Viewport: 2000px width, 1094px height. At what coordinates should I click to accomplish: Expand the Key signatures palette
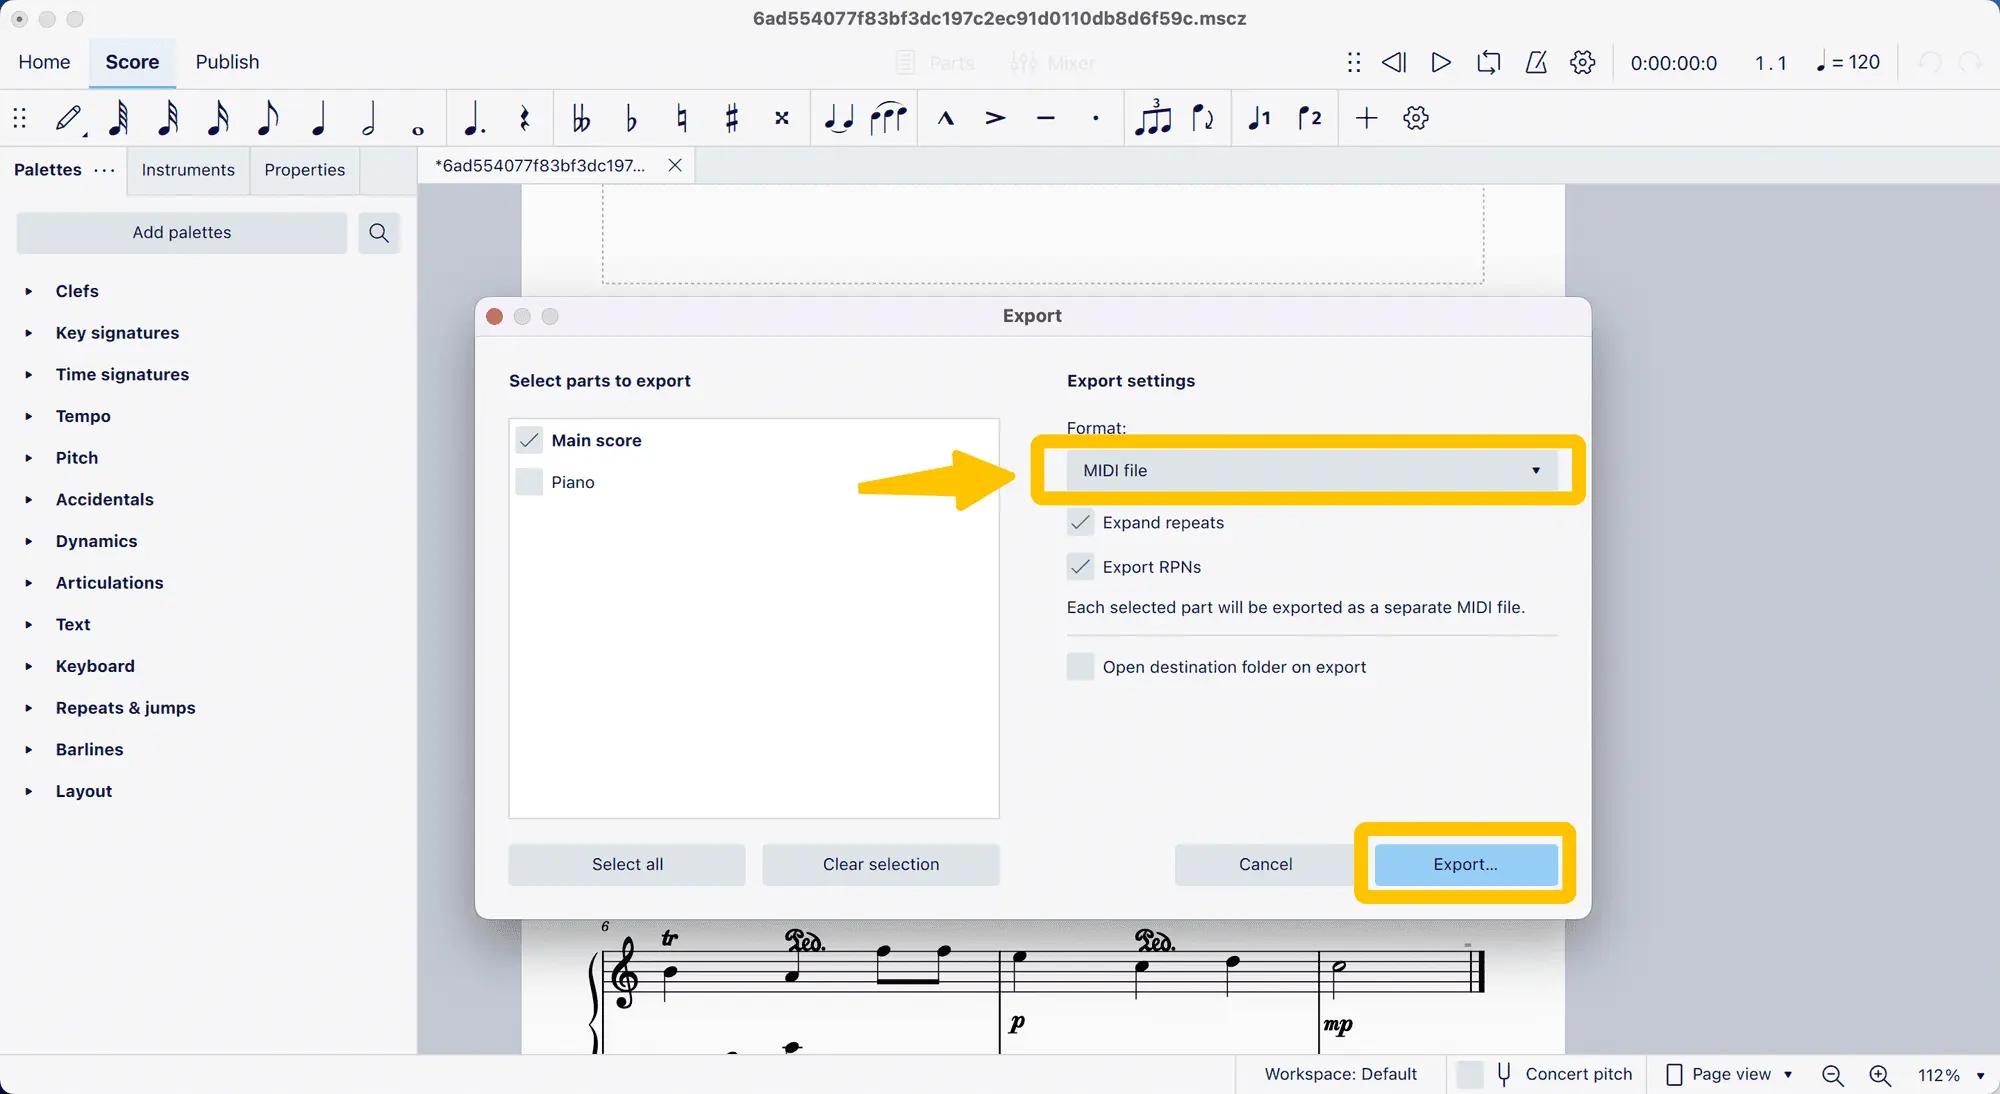[x=29, y=333]
